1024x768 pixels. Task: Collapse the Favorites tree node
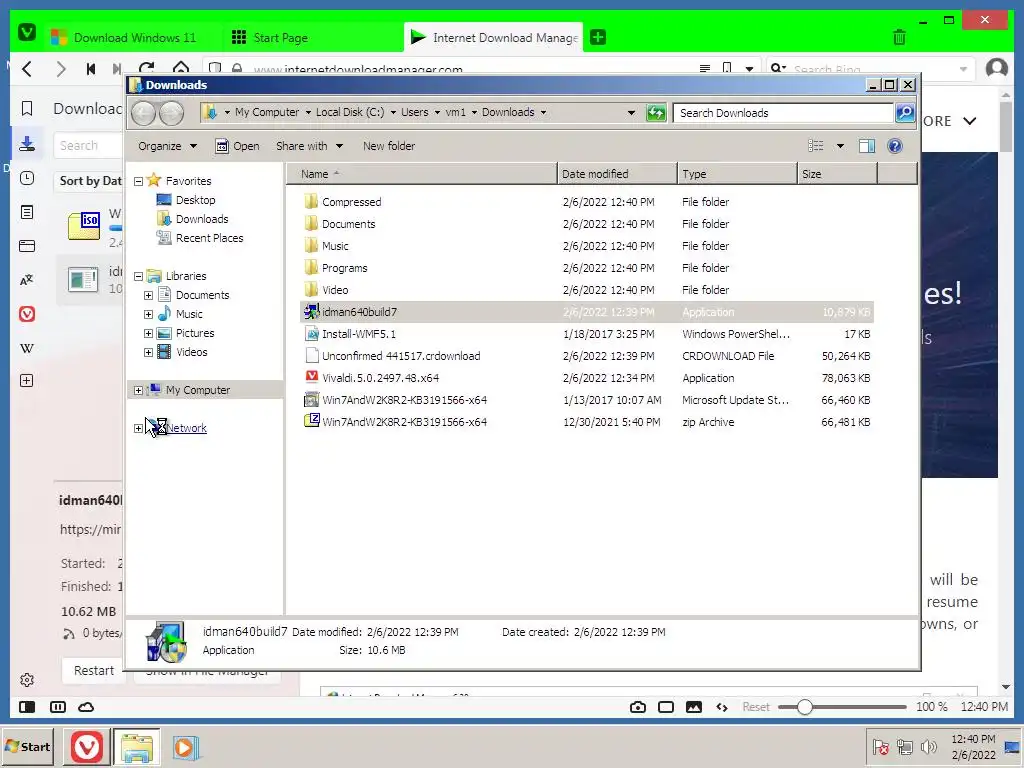138,181
